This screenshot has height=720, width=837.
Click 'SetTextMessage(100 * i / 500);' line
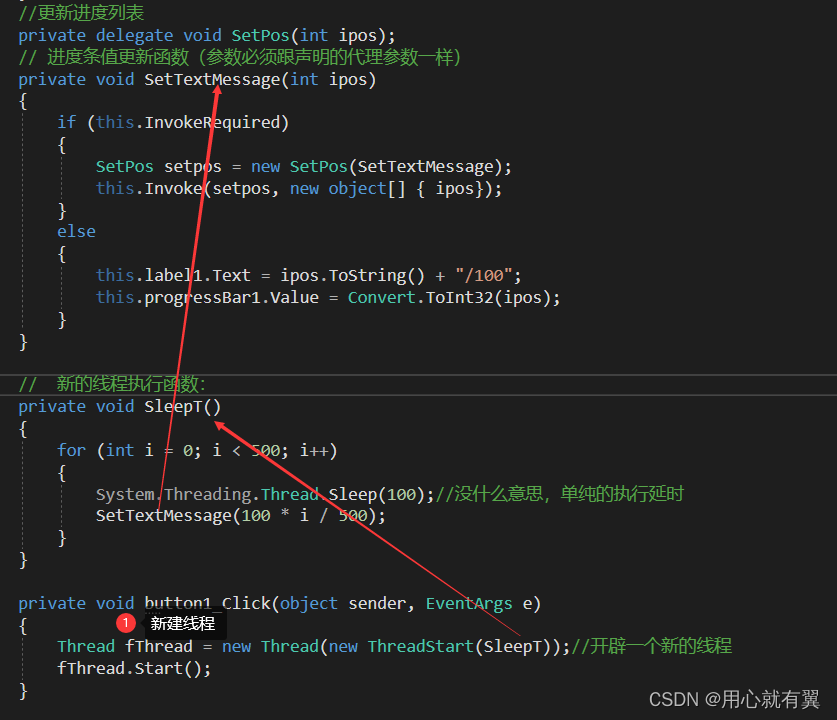[241, 516]
